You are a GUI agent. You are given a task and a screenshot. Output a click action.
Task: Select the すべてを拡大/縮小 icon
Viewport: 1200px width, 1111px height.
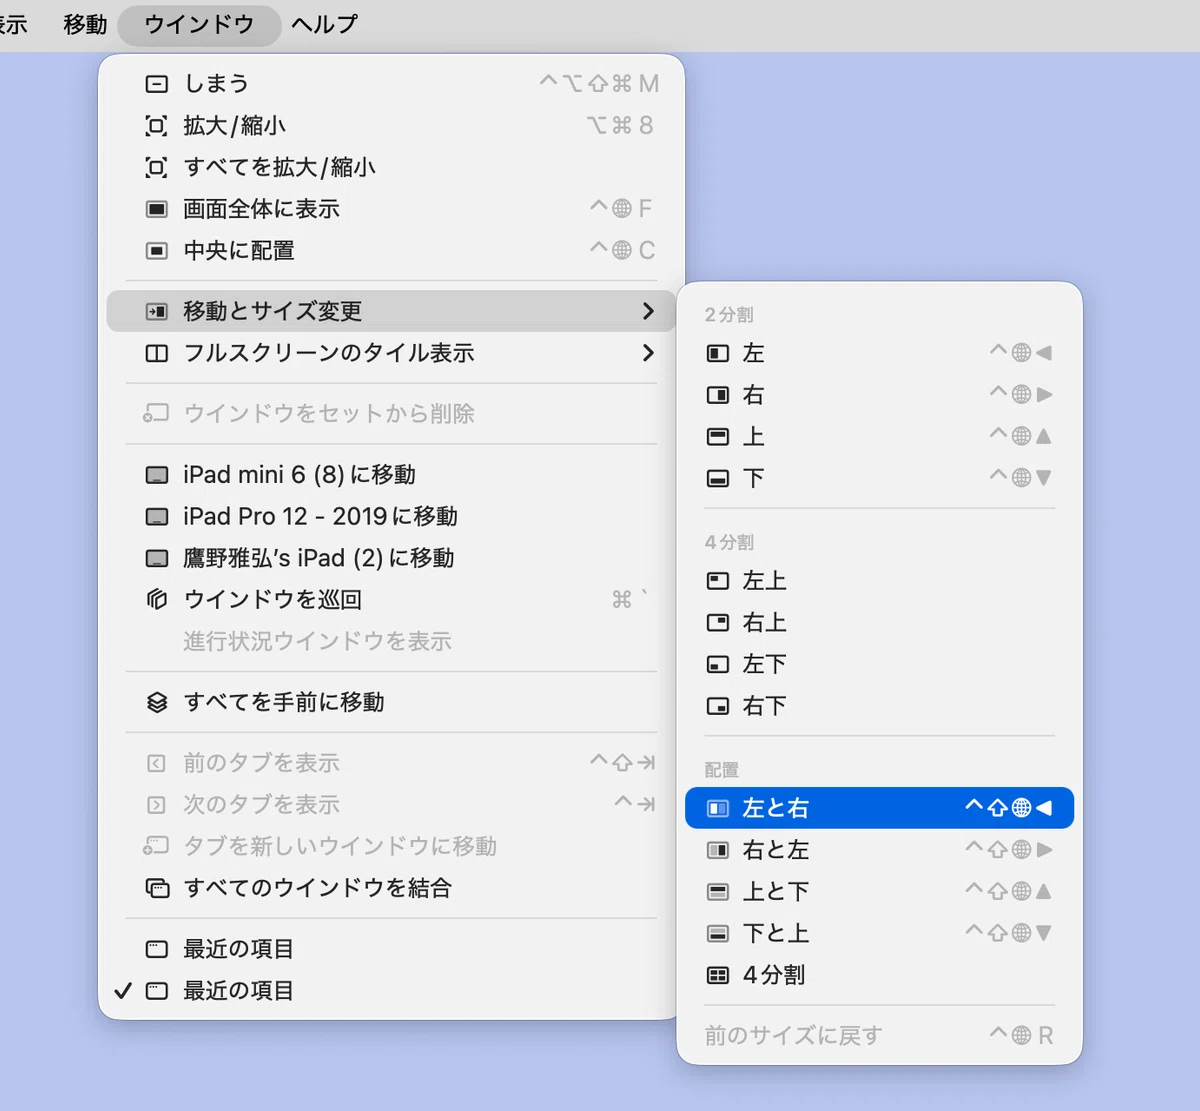[157, 167]
